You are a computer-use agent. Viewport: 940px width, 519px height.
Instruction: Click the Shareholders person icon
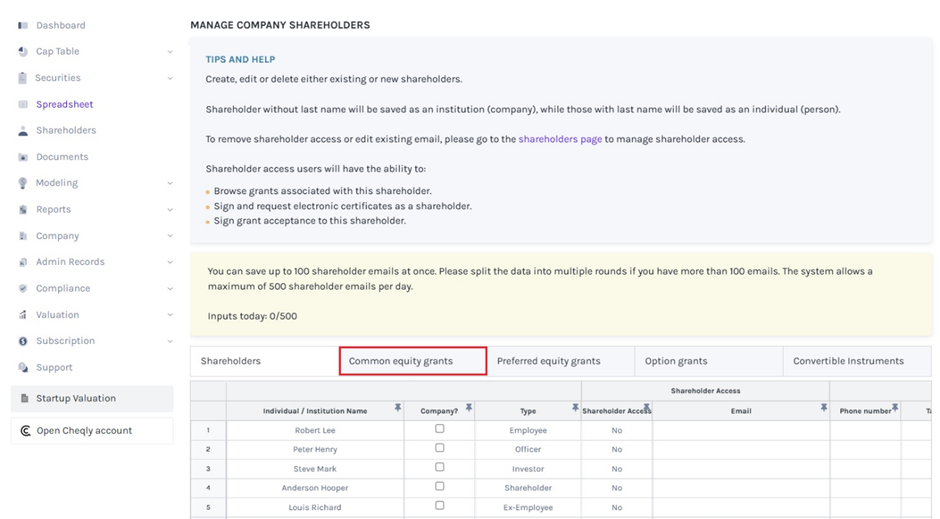coord(23,130)
